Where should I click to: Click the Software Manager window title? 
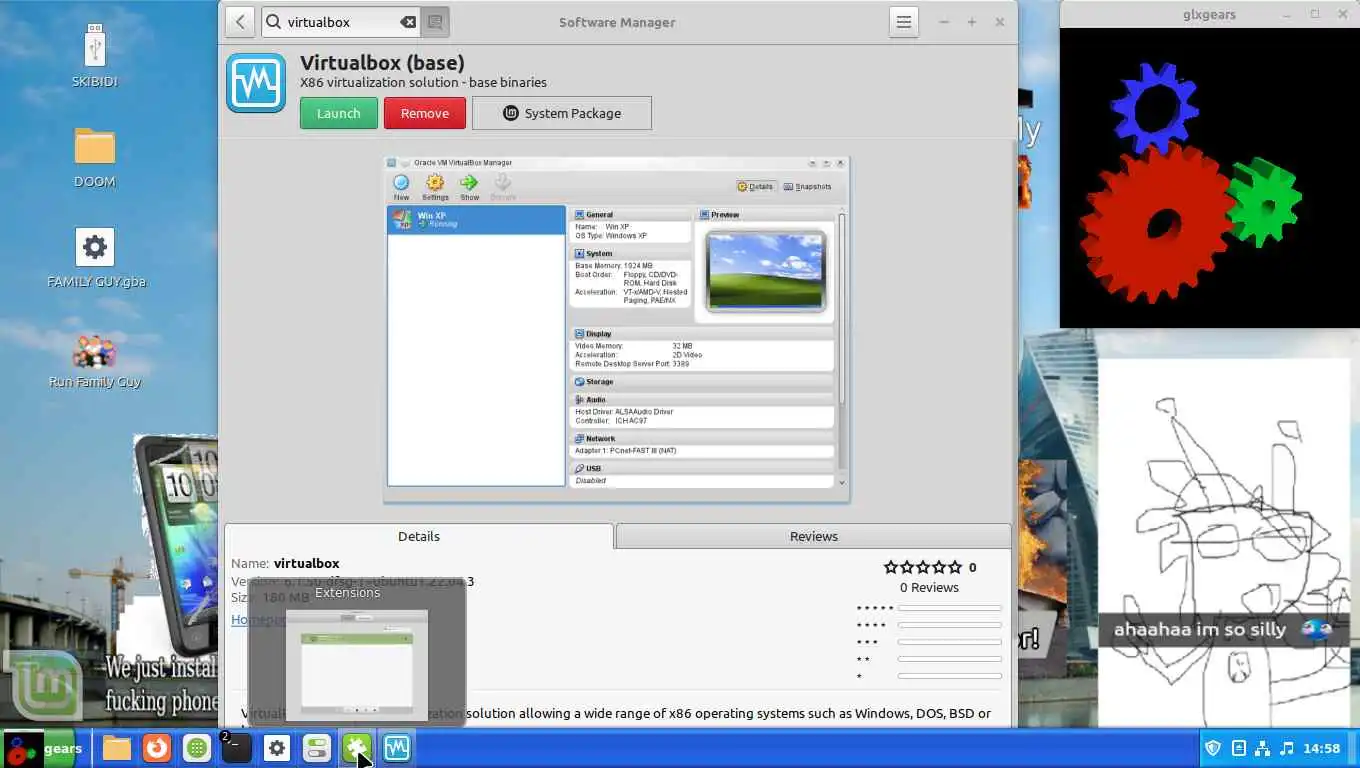coord(617,22)
